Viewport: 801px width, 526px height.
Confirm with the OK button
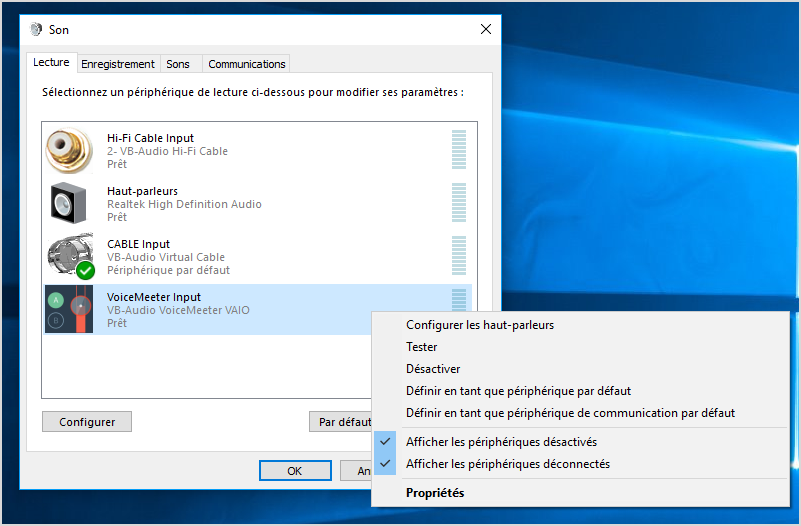[x=295, y=471]
